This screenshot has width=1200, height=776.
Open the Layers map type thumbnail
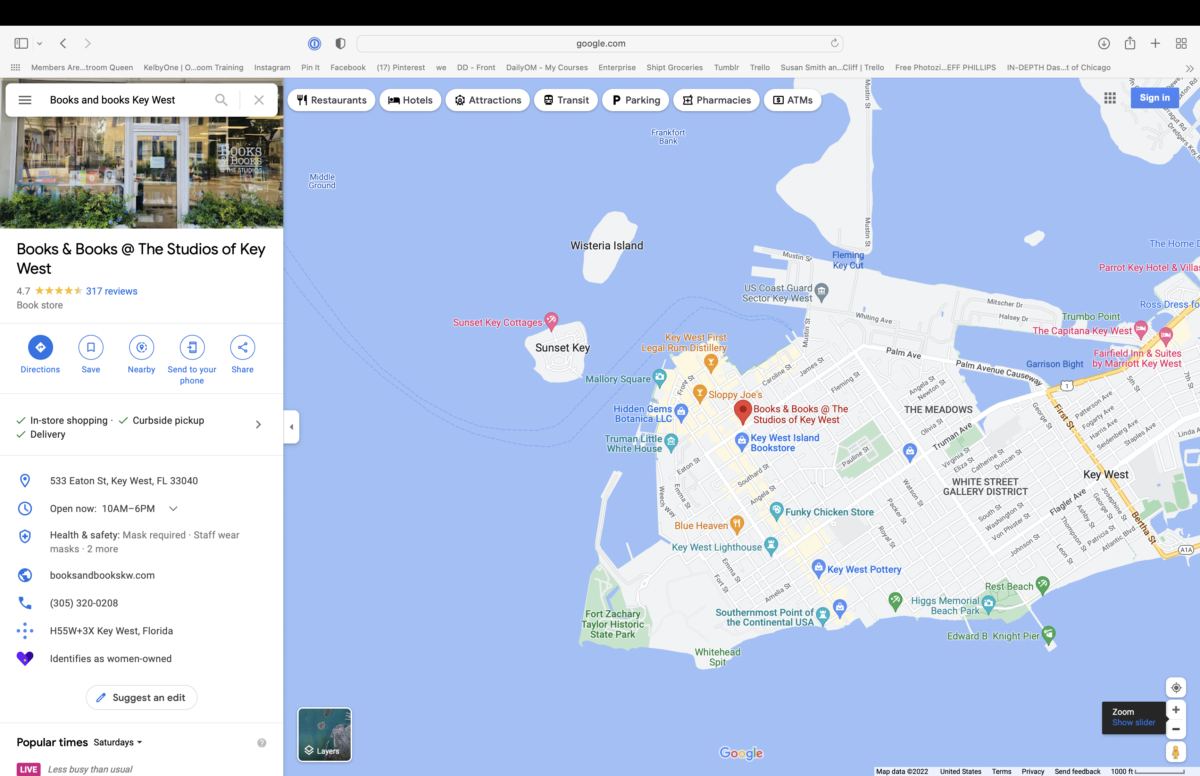click(x=325, y=734)
